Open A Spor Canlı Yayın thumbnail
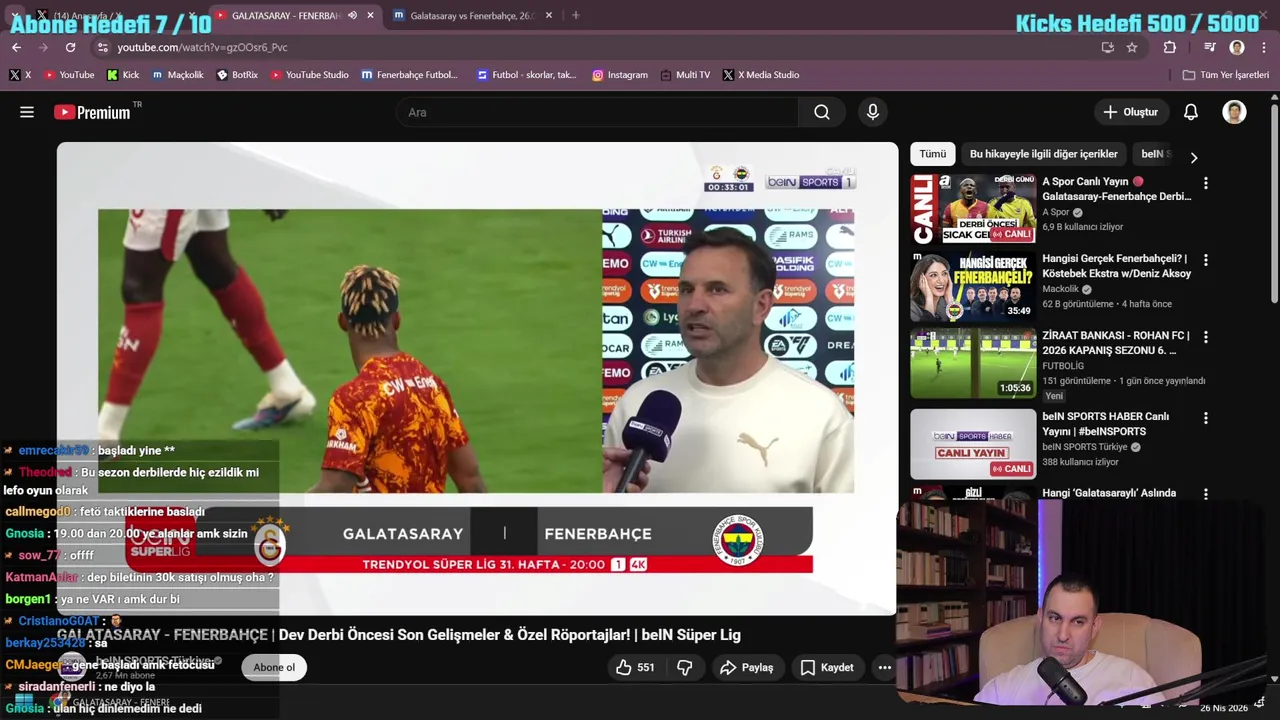The image size is (1280, 720). [973, 209]
